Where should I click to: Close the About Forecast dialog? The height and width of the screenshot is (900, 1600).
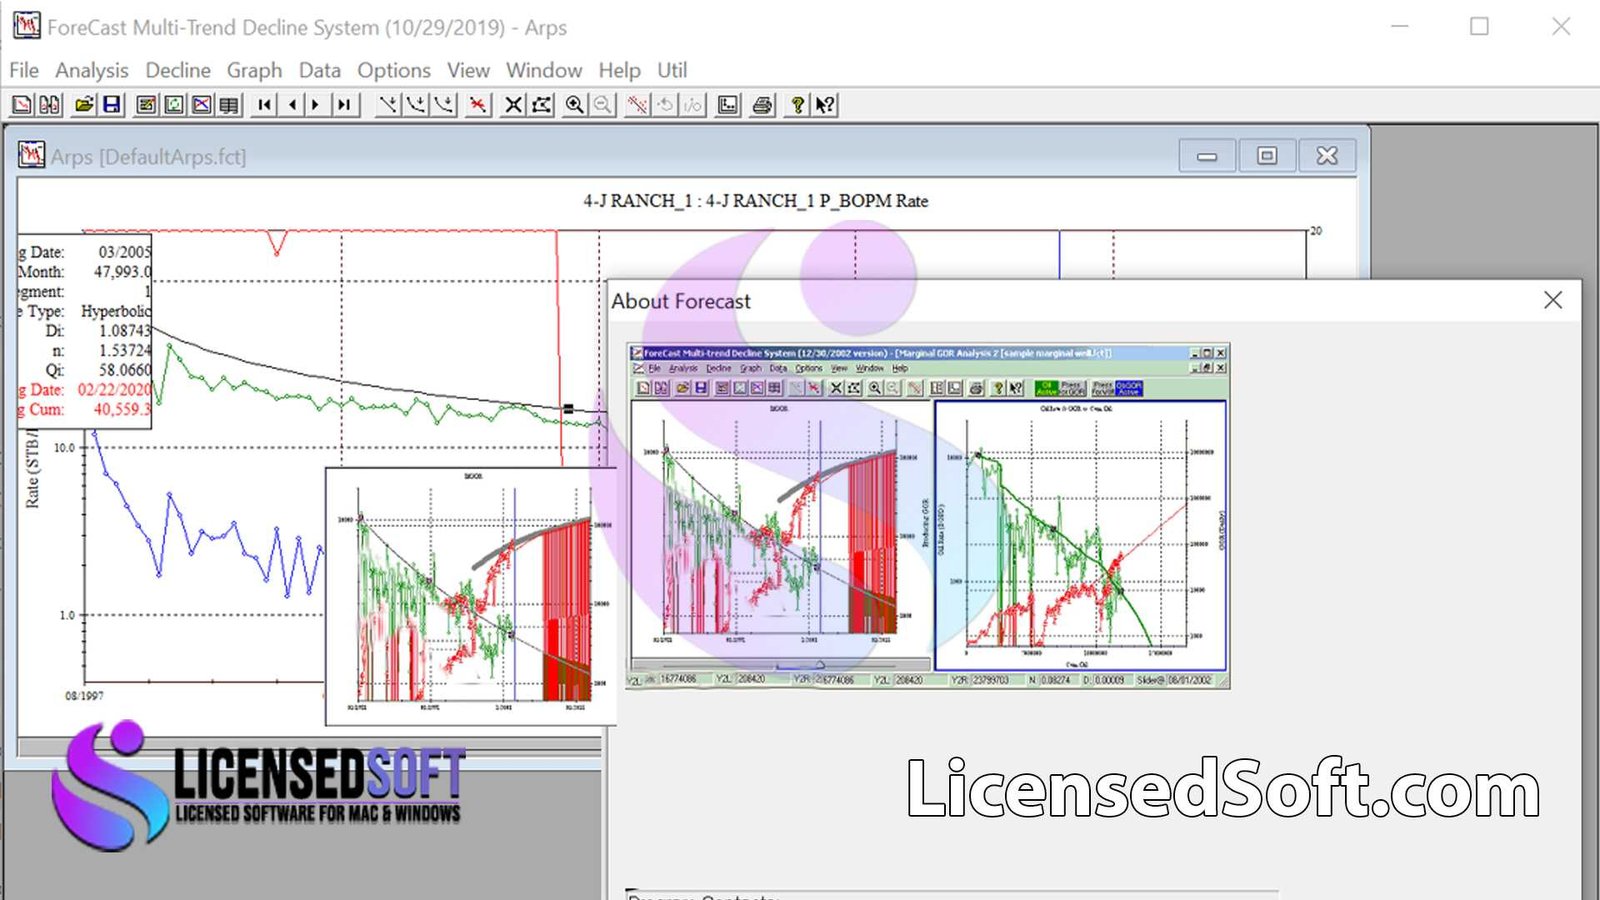[1553, 300]
